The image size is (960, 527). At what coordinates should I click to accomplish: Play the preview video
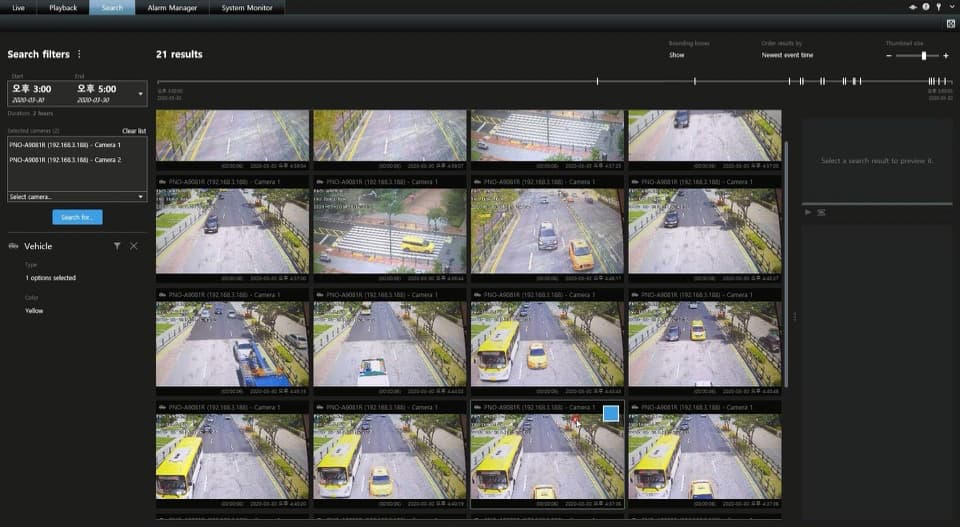(x=808, y=212)
